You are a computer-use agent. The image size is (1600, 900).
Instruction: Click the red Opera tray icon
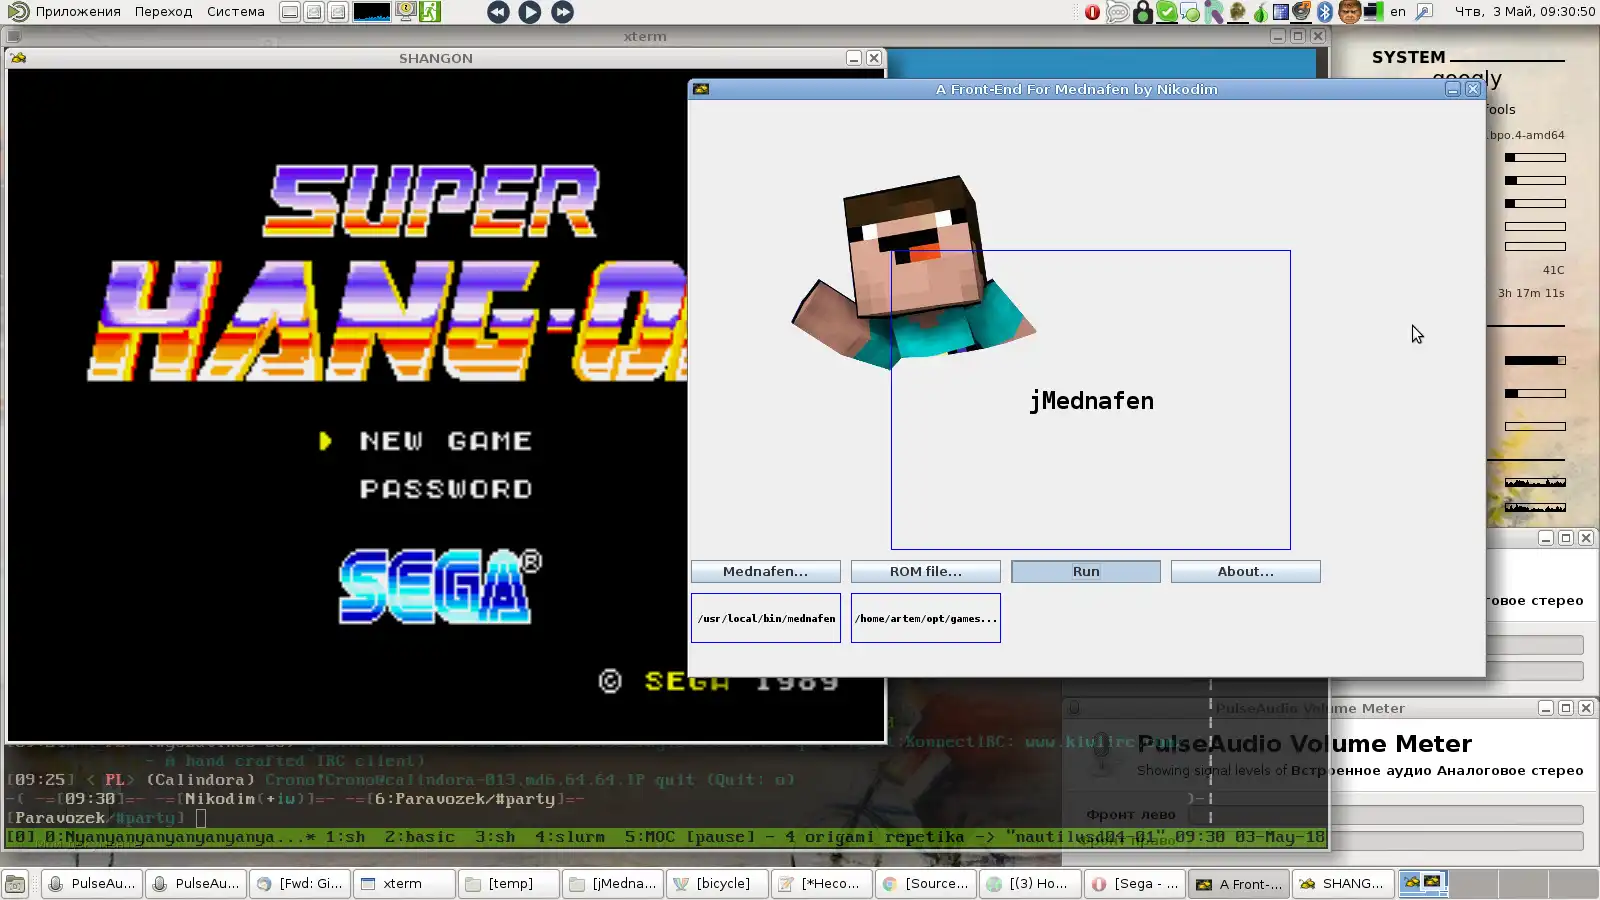click(1092, 12)
